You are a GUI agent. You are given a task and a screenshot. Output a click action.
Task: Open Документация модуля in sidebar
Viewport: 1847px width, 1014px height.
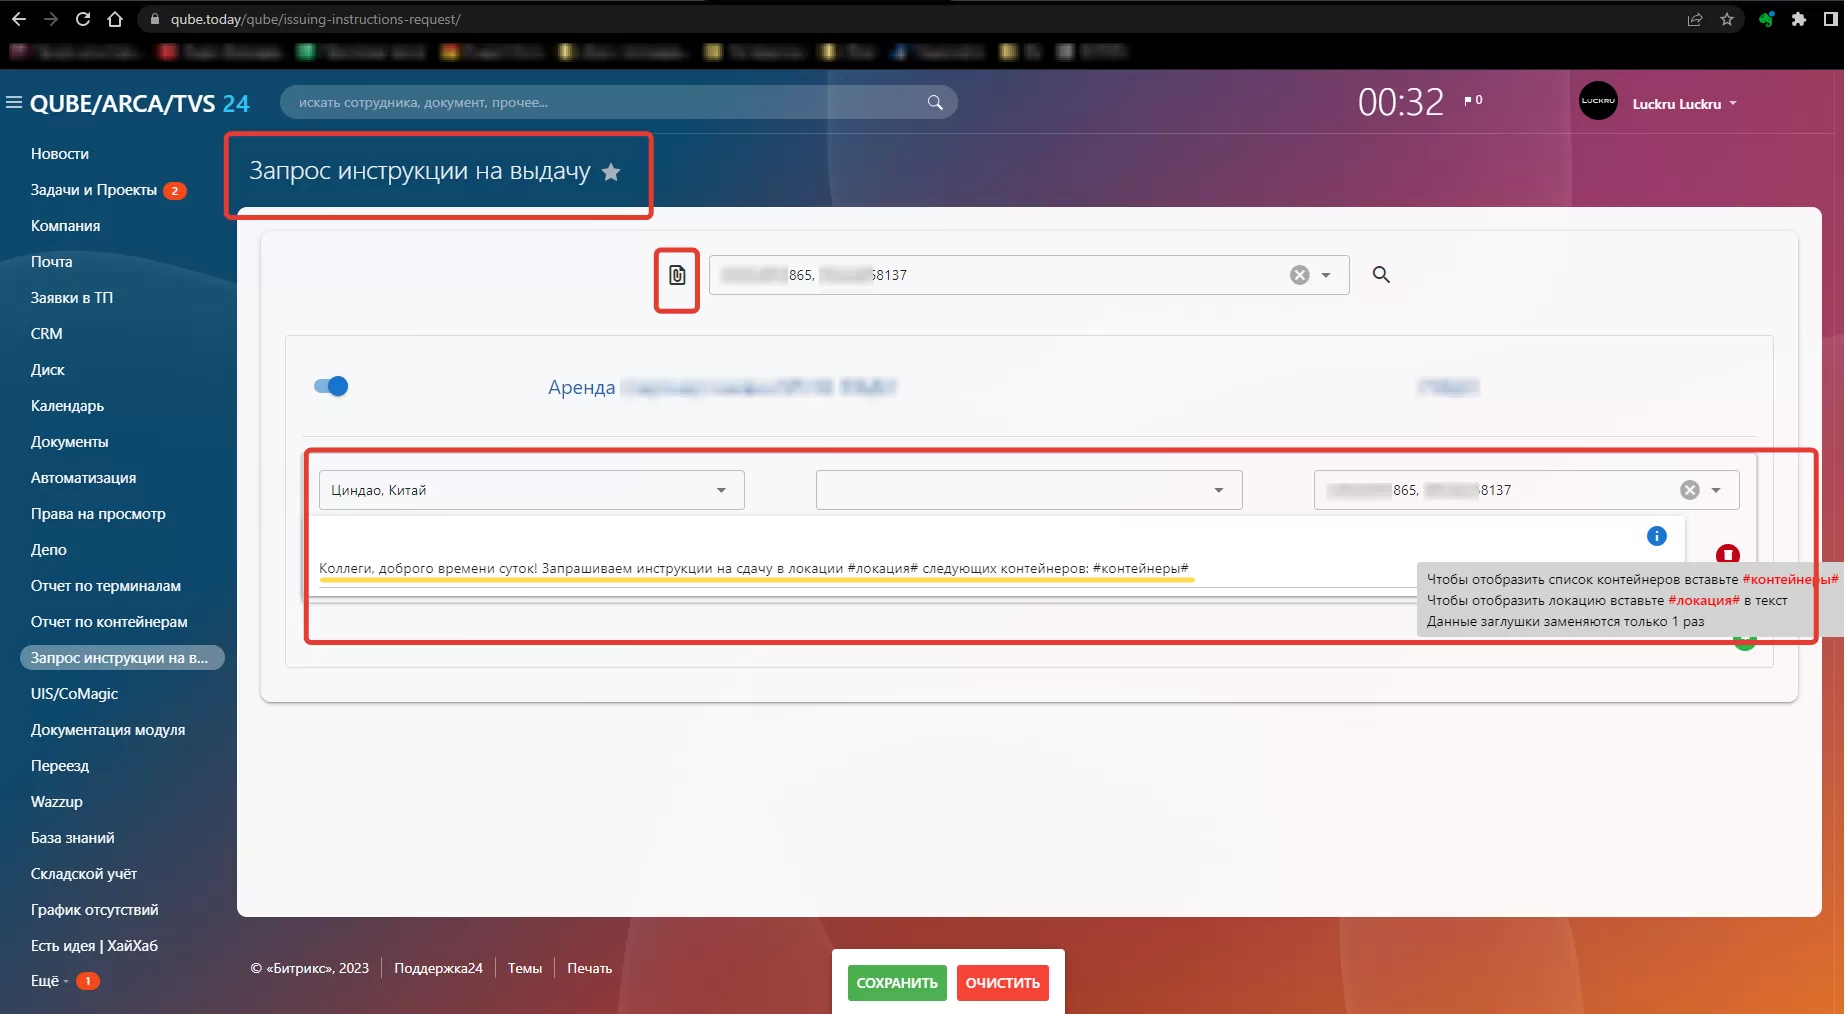pyautogui.click(x=108, y=730)
